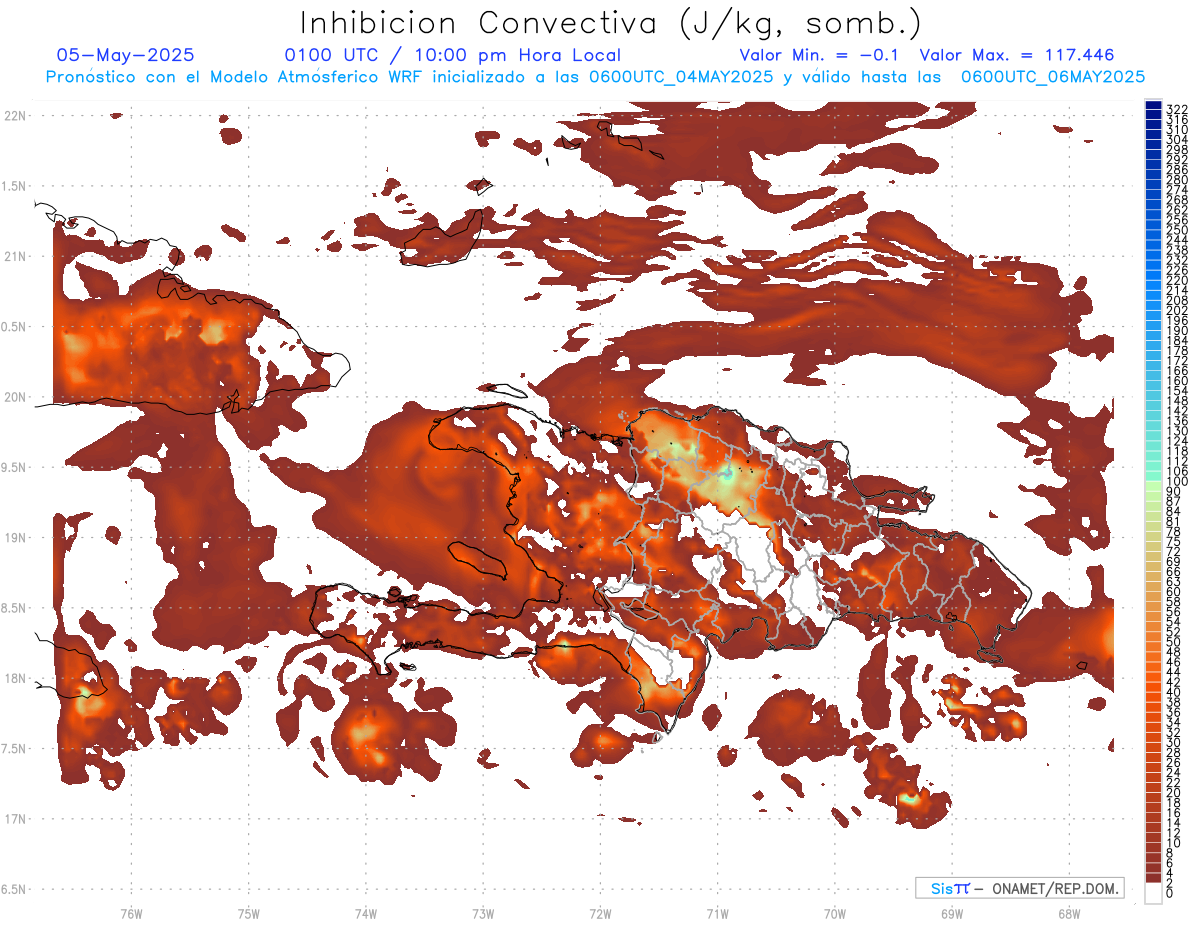Click the "68W" longitude label
This screenshot has height=927, width=1200.
(1069, 913)
